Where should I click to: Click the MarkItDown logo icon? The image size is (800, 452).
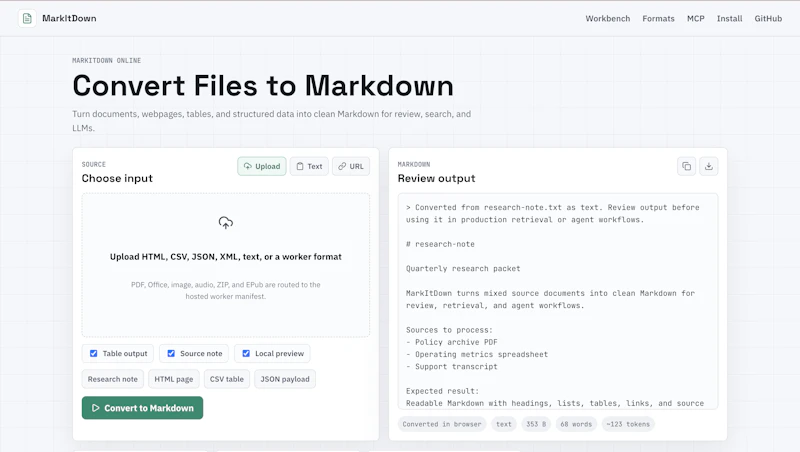[x=27, y=18]
